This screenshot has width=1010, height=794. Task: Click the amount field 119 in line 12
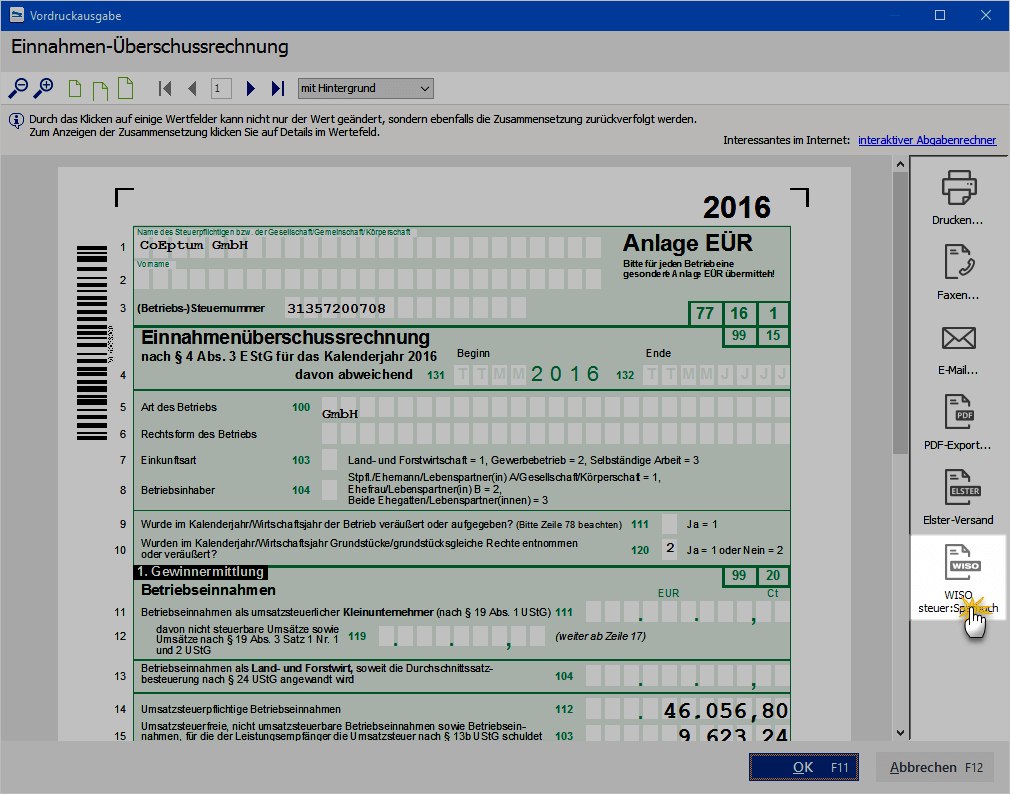[x=462, y=636]
